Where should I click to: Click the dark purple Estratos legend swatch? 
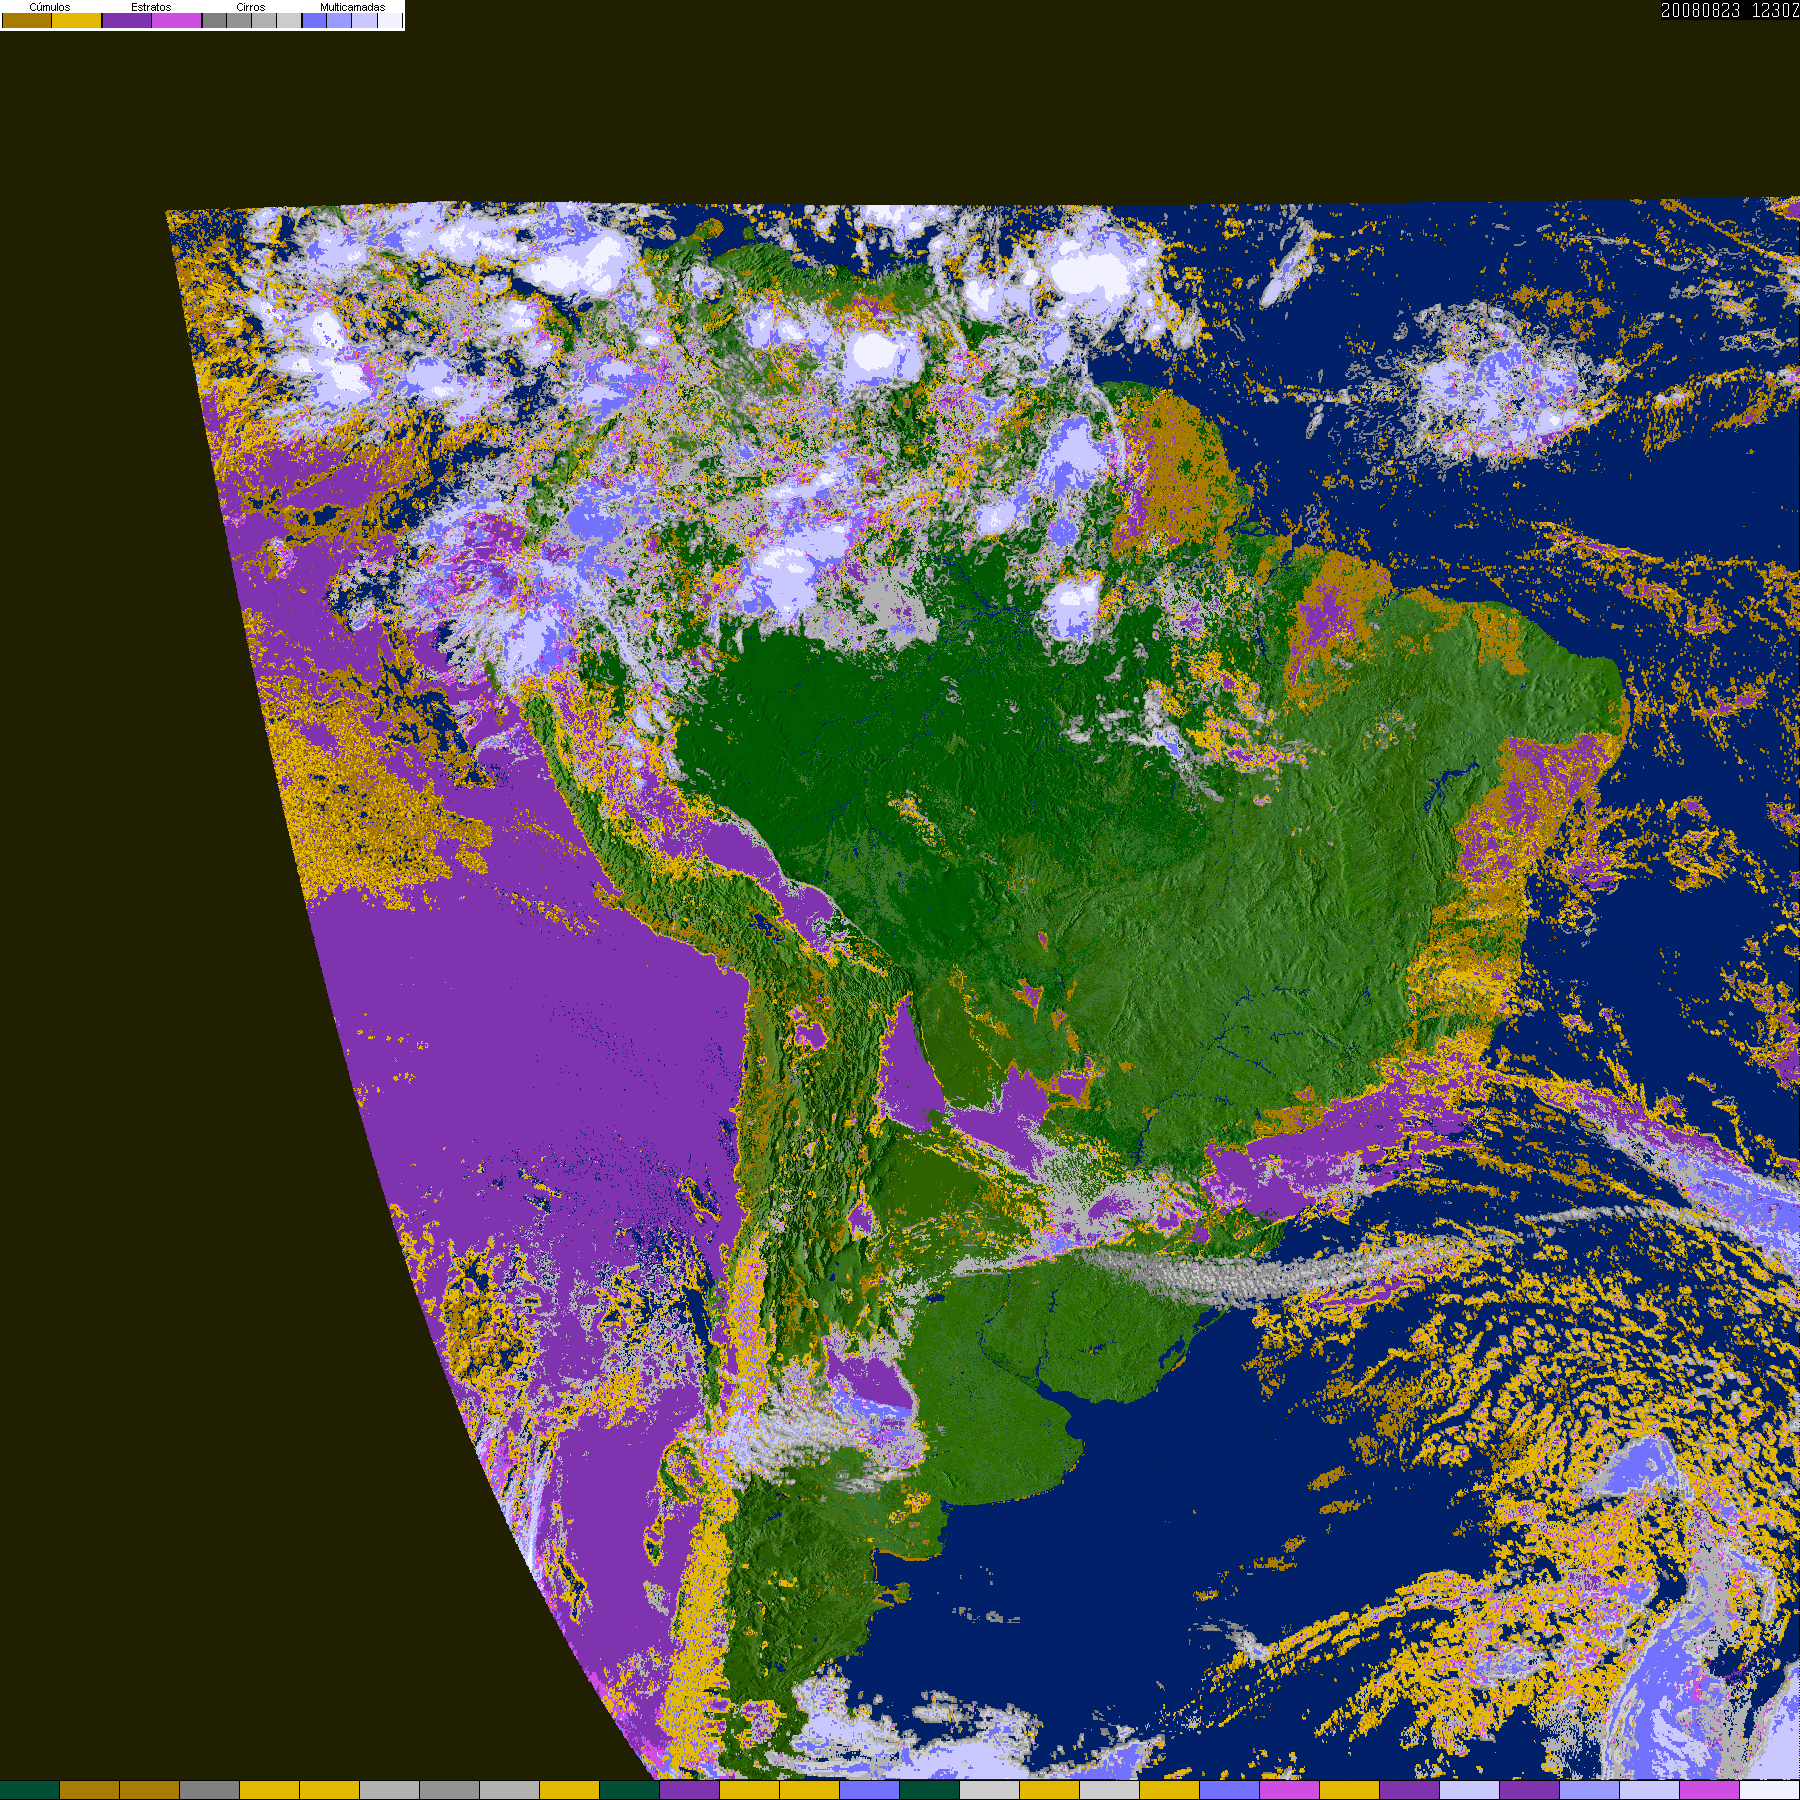coord(127,20)
